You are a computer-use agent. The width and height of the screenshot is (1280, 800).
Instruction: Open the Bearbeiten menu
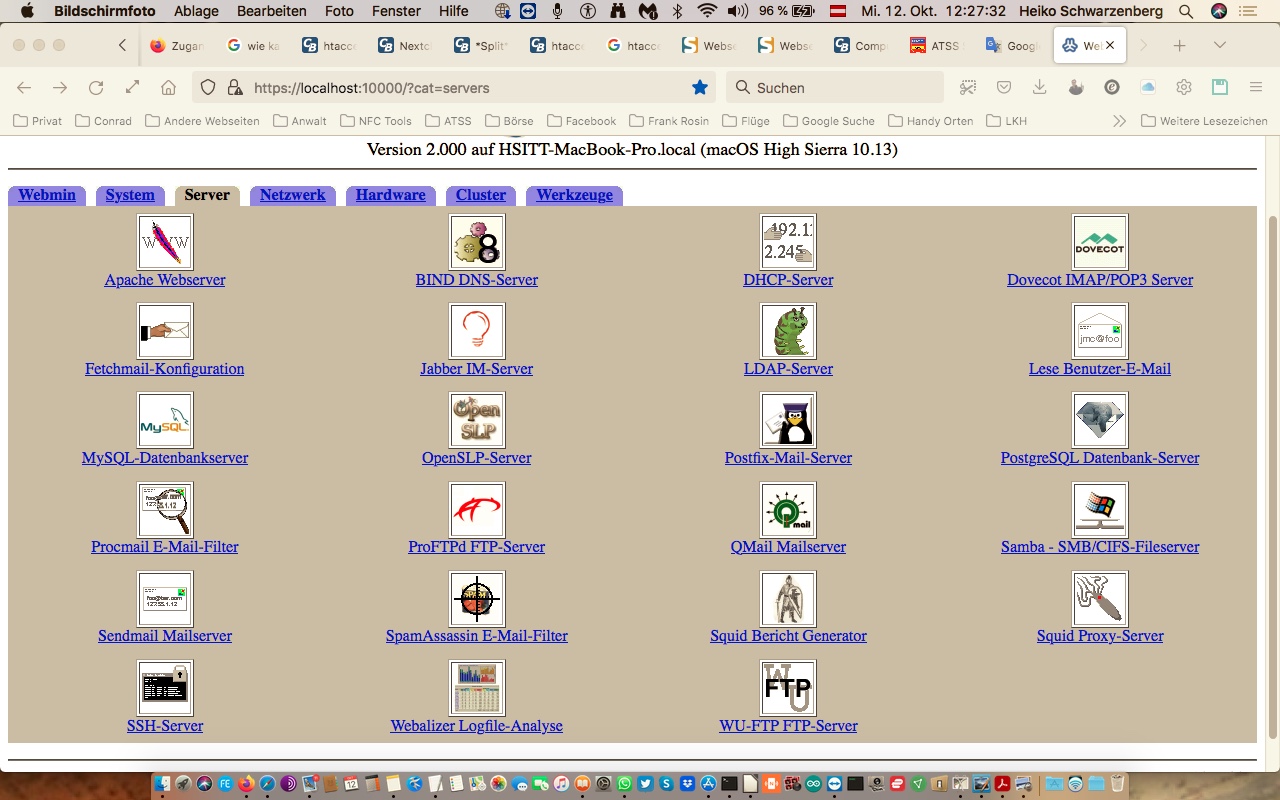pos(272,11)
